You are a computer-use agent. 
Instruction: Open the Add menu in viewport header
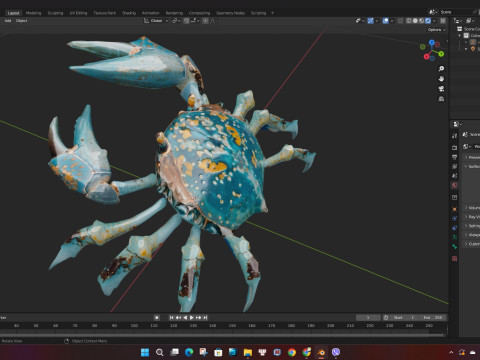(x=8, y=21)
